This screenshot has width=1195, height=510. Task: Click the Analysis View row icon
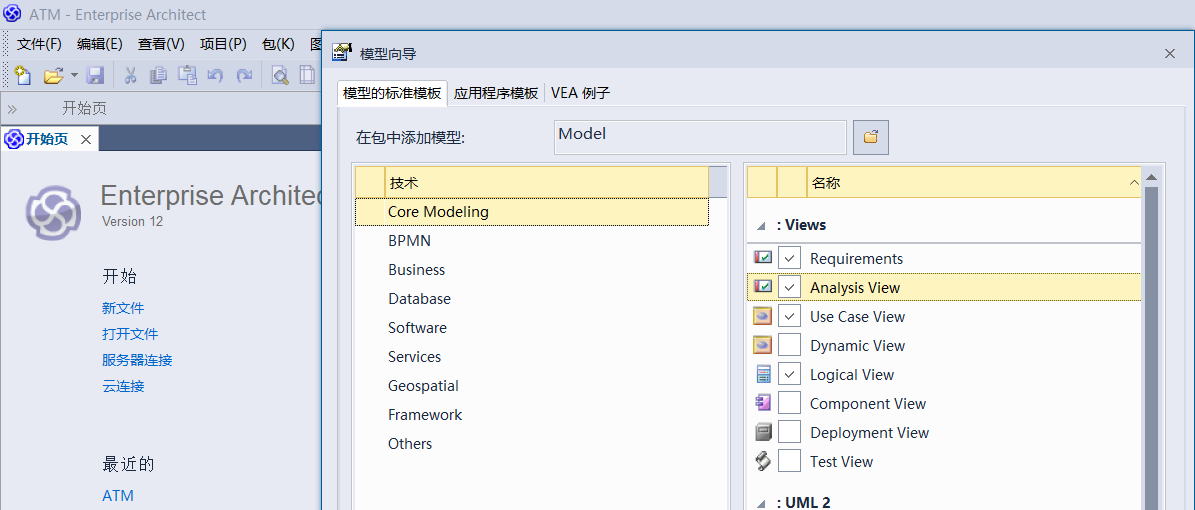pyautogui.click(x=762, y=287)
